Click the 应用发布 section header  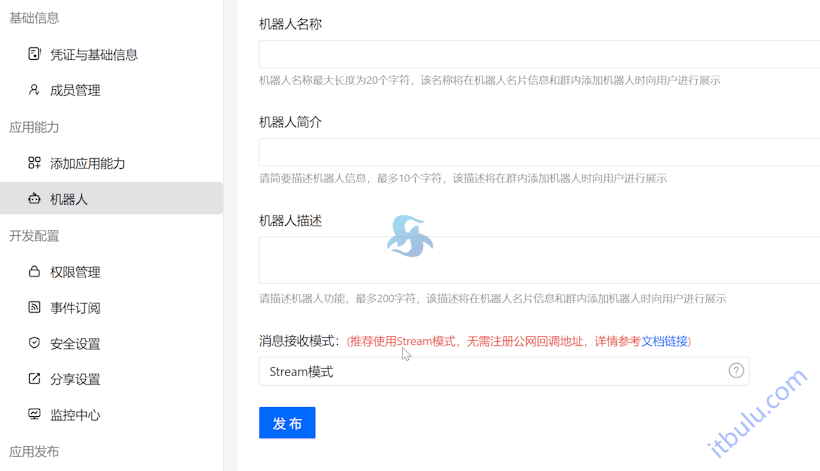click(x=34, y=451)
